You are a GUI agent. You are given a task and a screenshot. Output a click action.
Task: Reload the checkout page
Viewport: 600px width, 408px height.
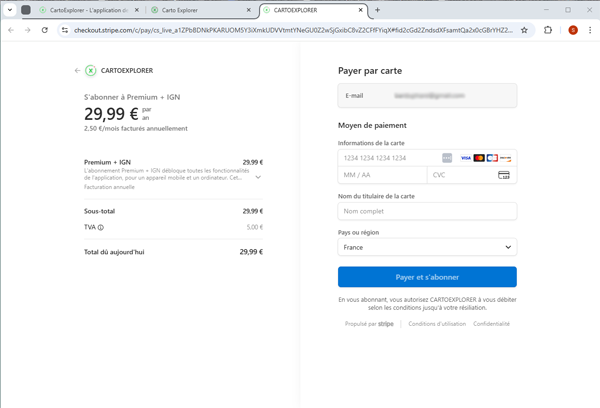(44, 30)
